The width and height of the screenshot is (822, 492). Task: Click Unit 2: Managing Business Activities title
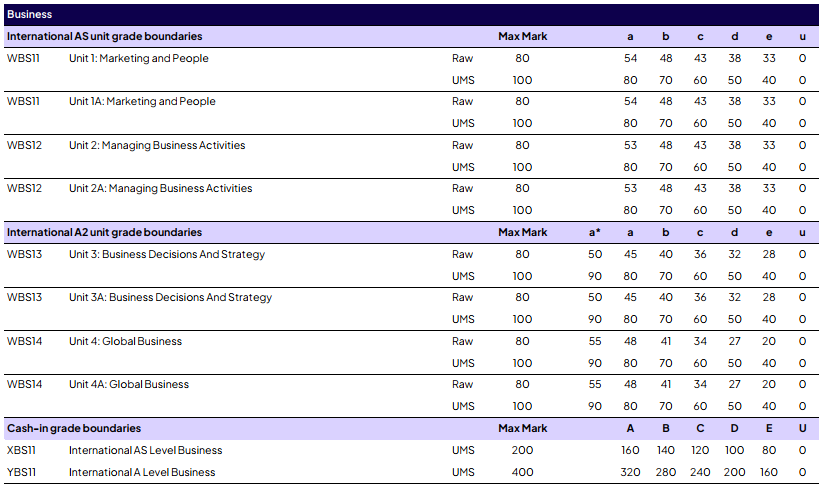pyautogui.click(x=157, y=145)
